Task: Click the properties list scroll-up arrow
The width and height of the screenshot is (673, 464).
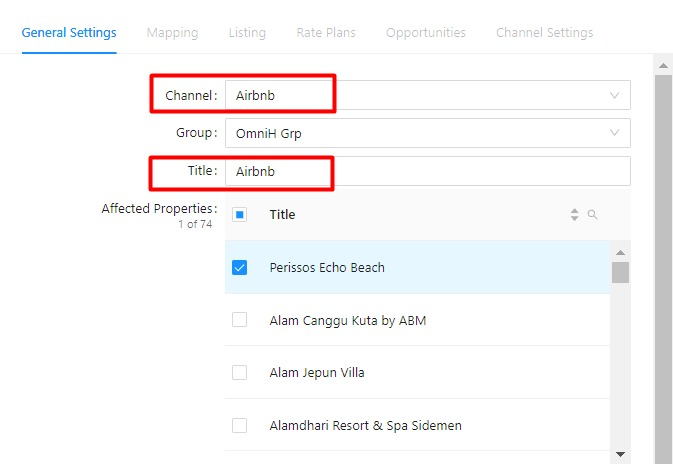Action: click(x=620, y=252)
